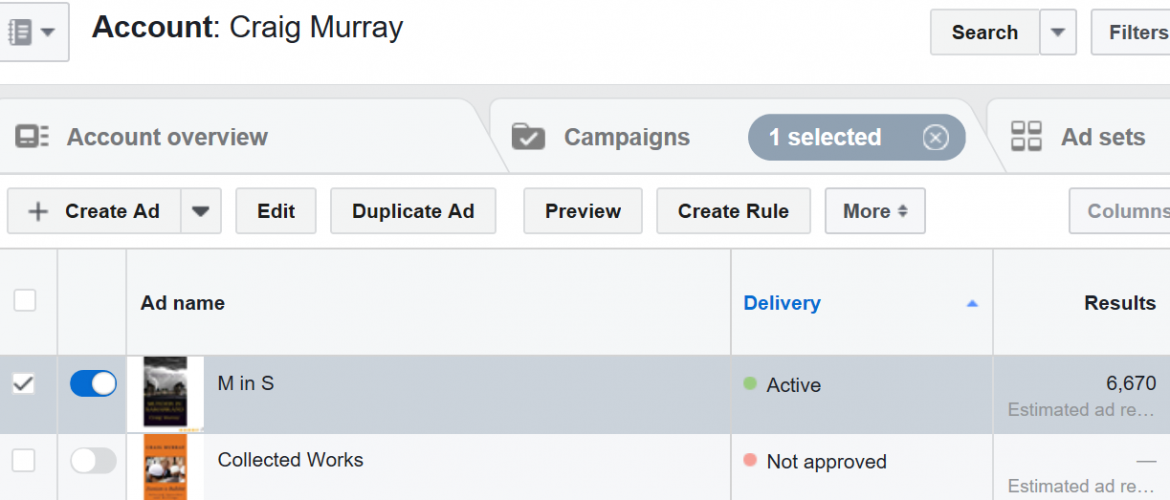Image resolution: width=1170 pixels, height=500 pixels.
Task: Toggle off the M in S ad
Action: [93, 384]
